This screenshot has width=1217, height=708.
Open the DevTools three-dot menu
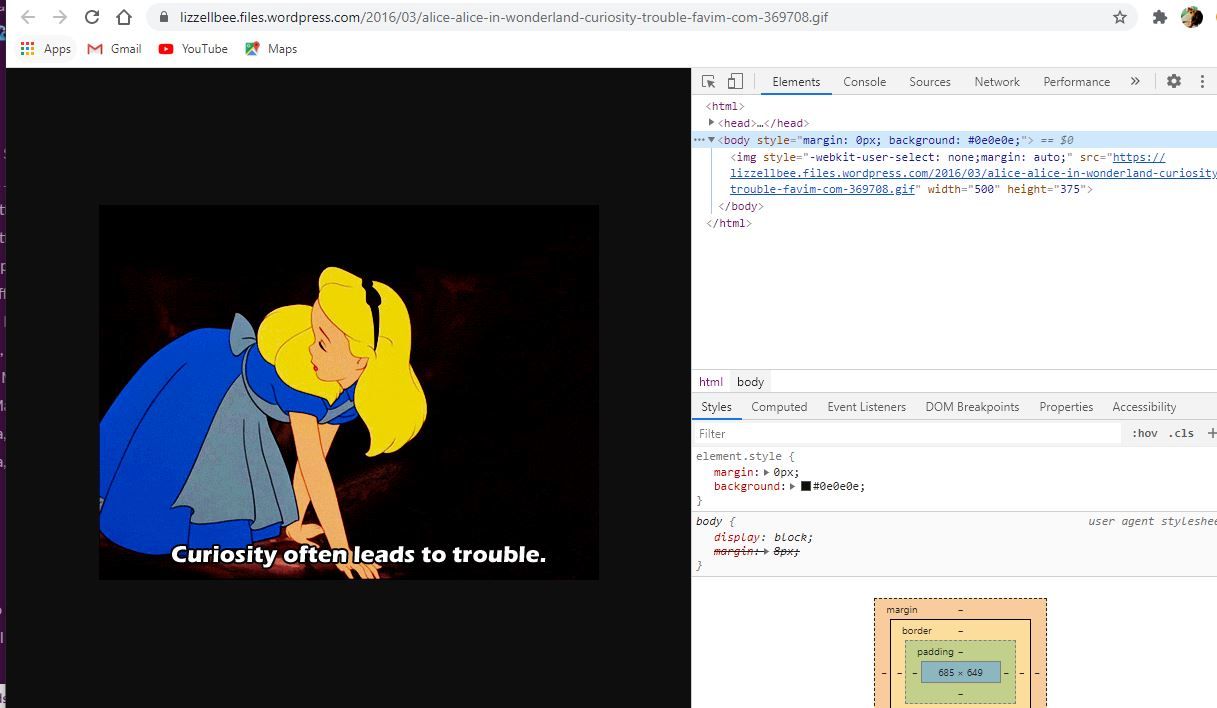click(1202, 82)
